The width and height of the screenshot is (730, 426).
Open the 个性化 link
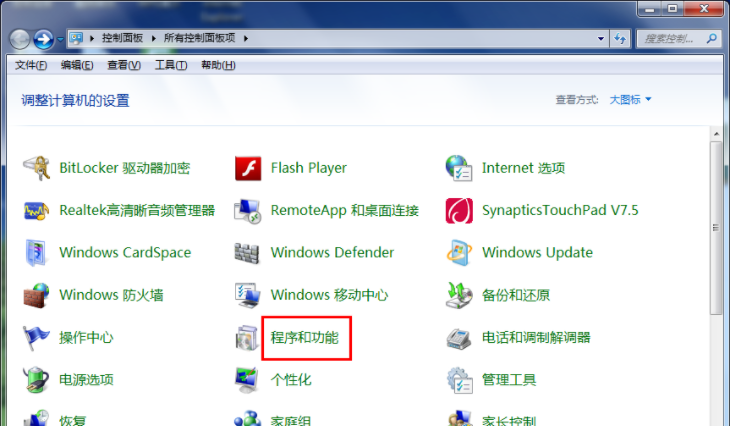point(291,380)
